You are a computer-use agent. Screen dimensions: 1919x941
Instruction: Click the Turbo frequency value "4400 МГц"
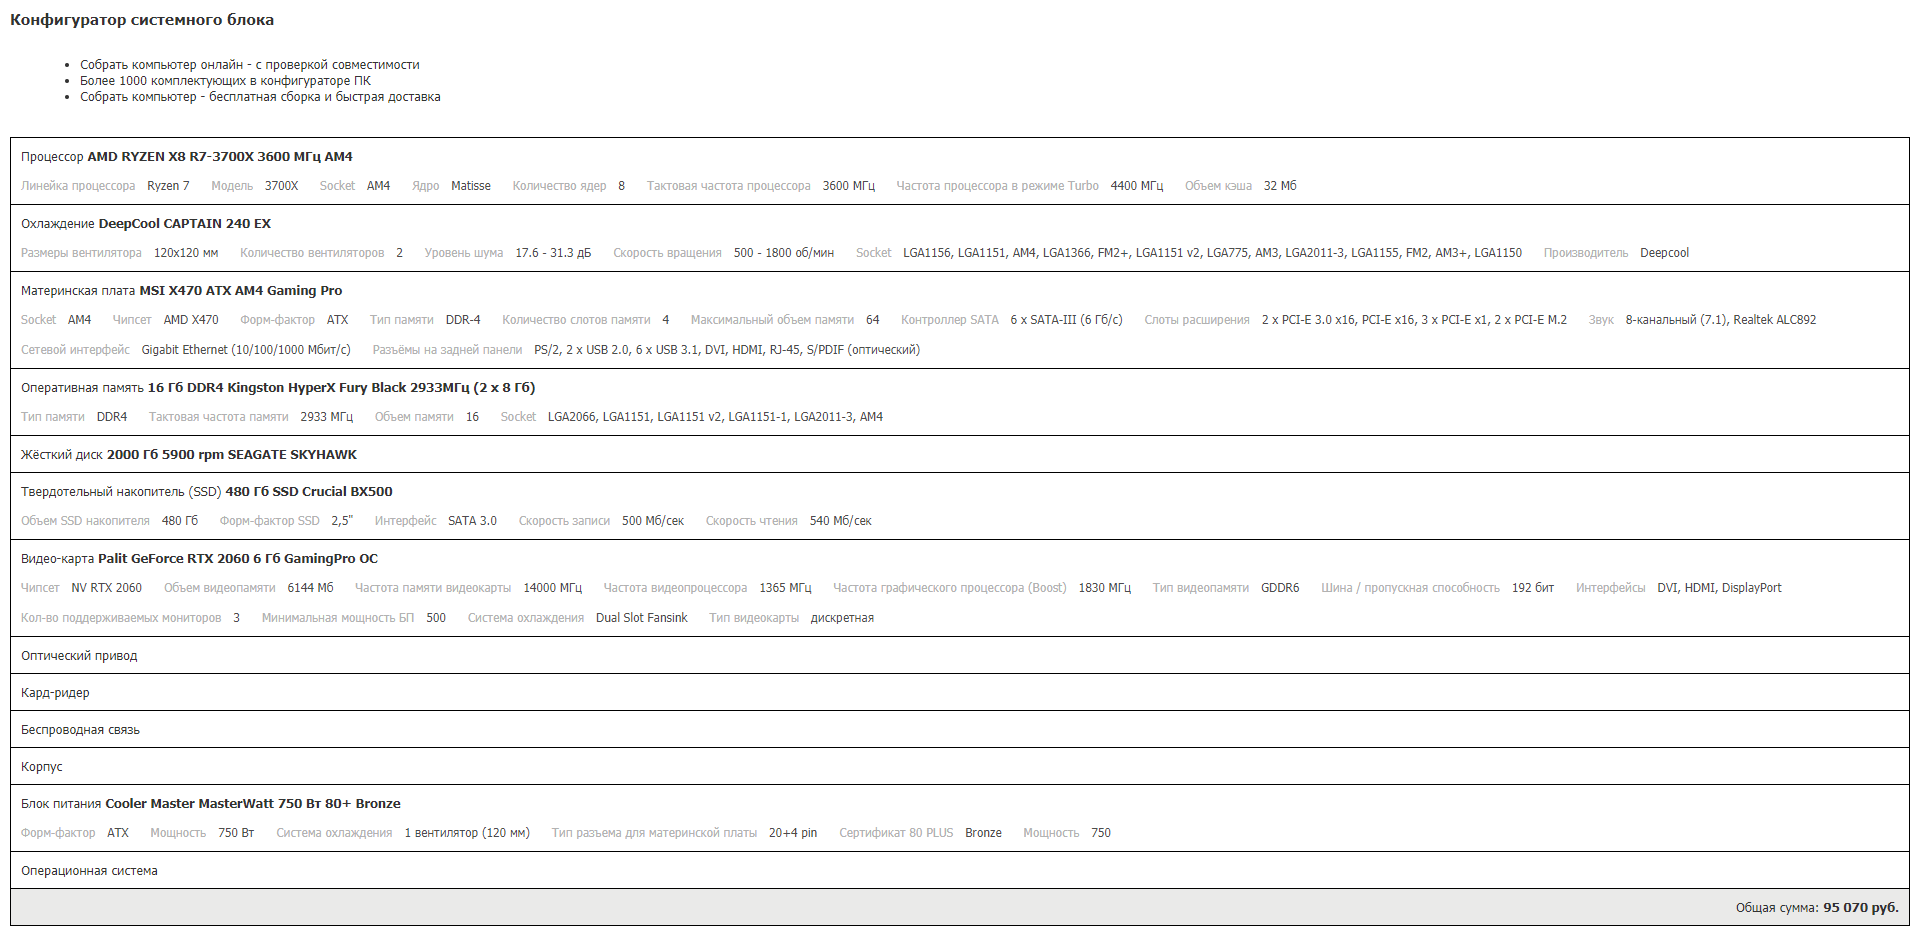point(1136,186)
